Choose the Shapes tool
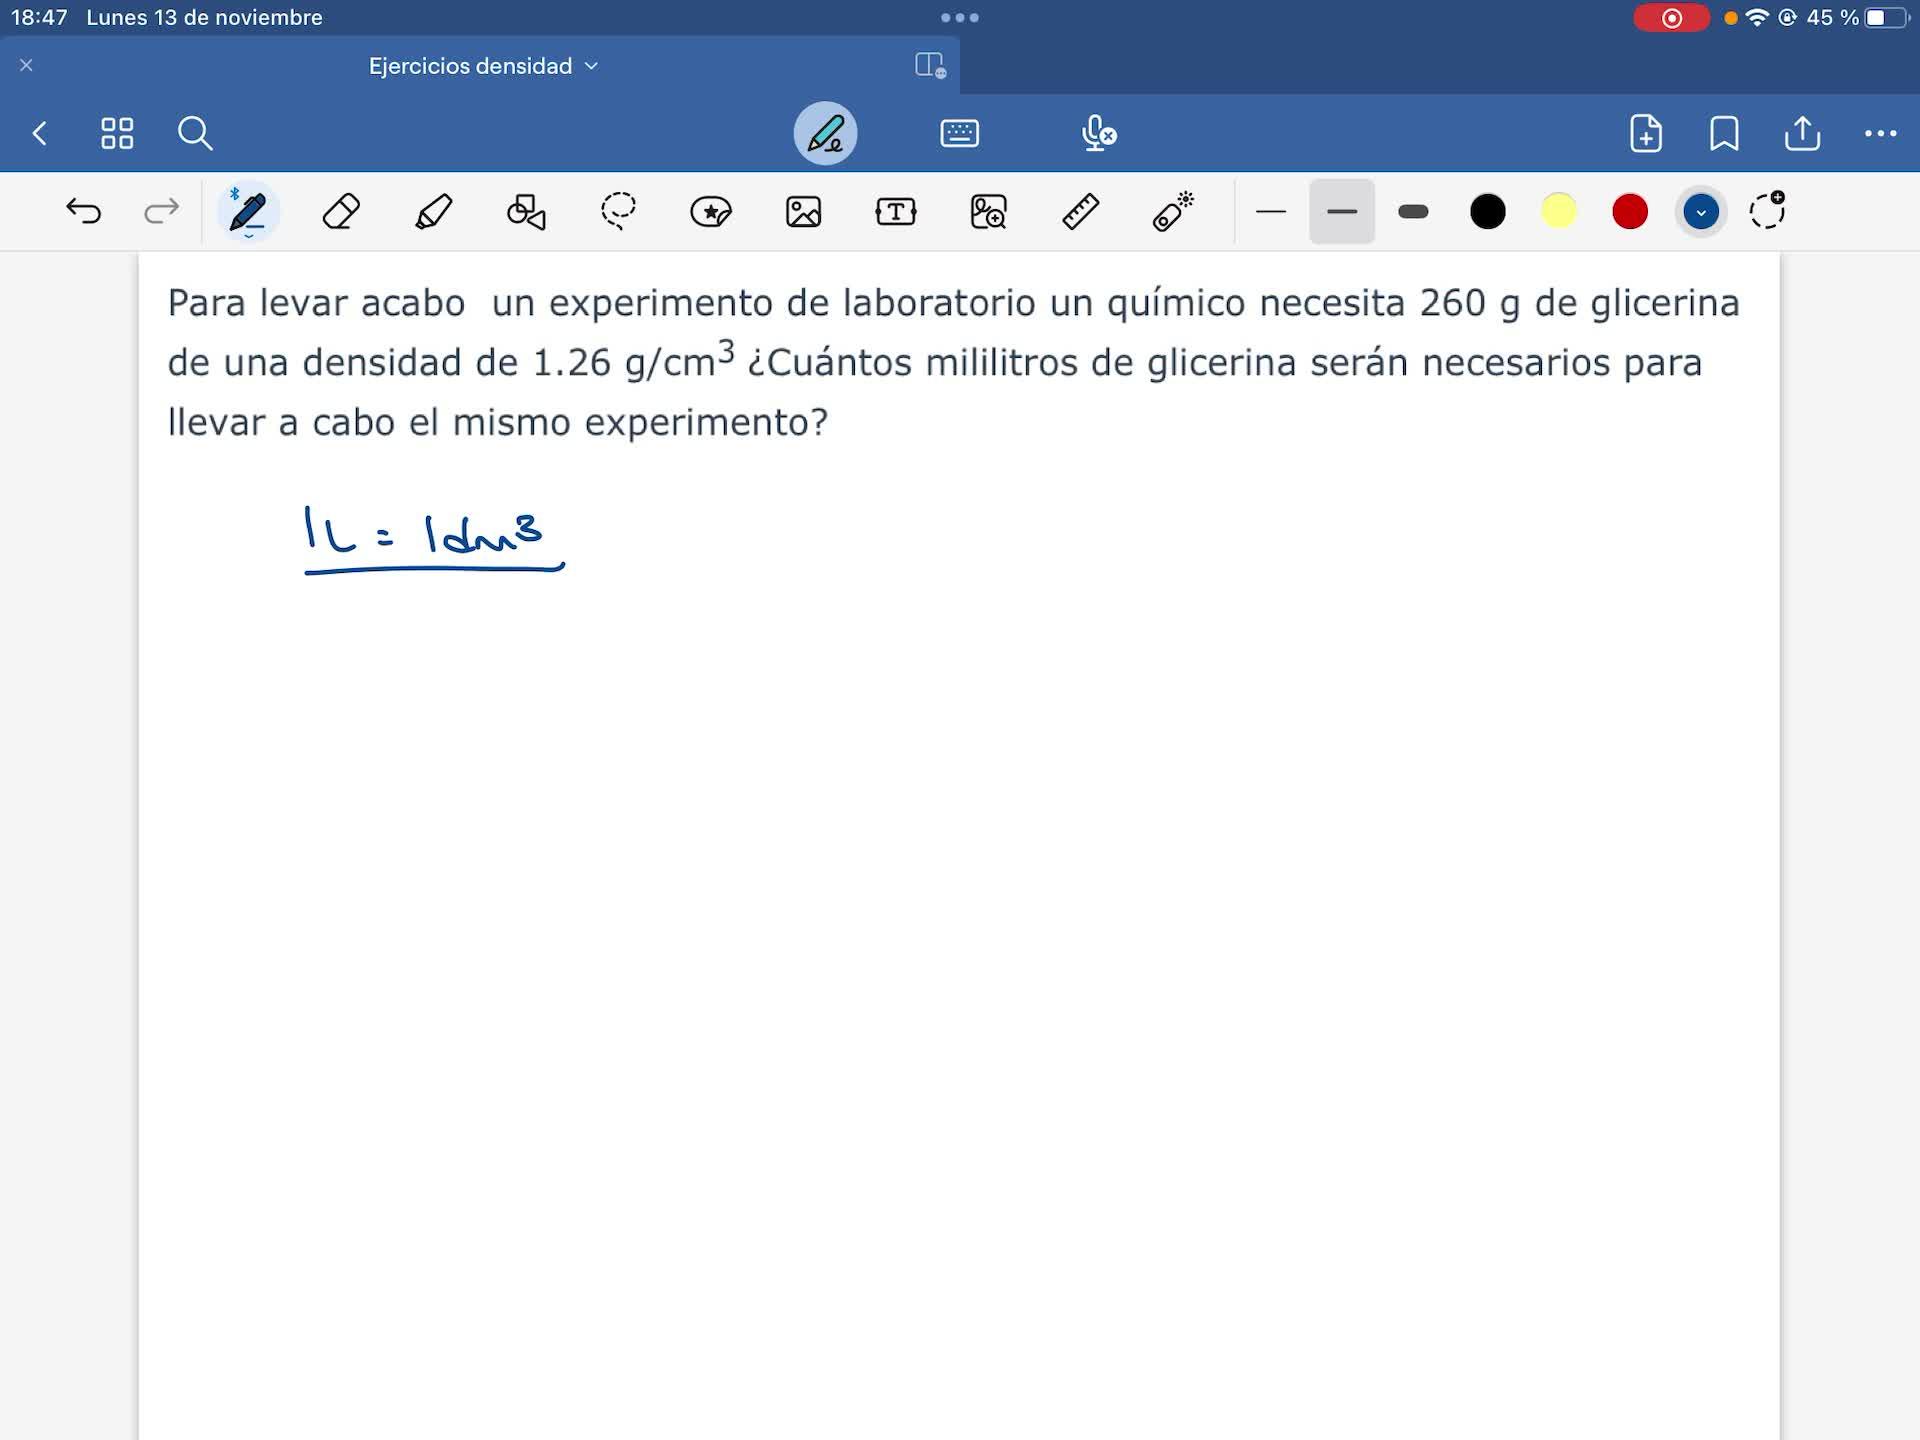1920x1440 pixels. 526,212
